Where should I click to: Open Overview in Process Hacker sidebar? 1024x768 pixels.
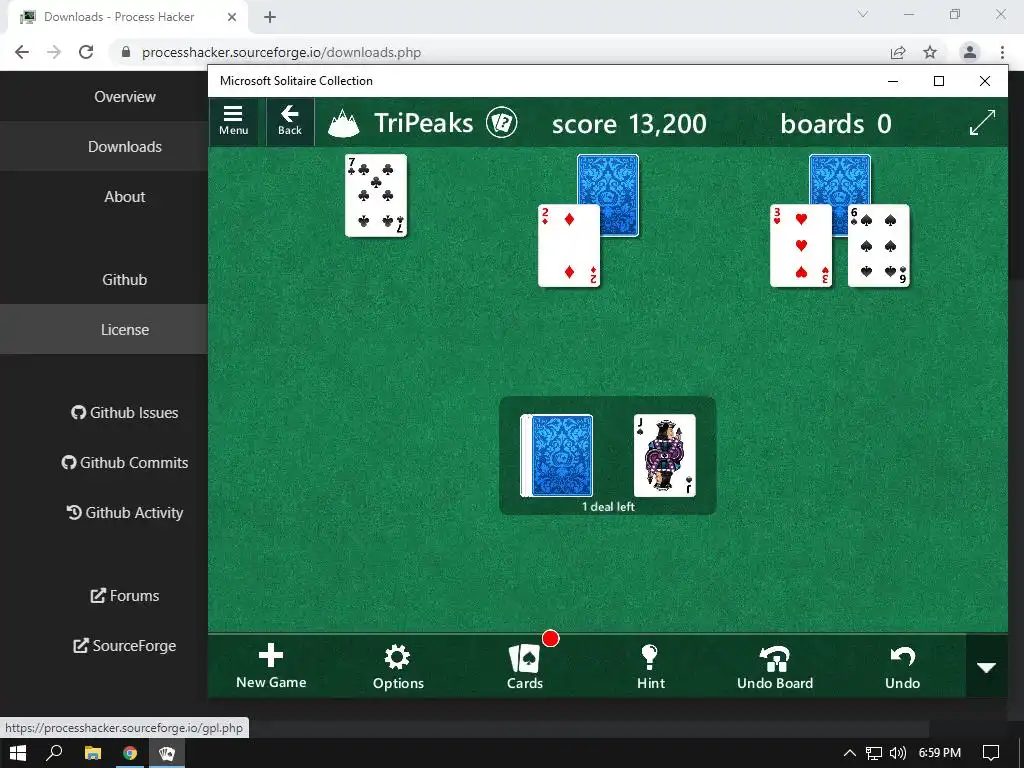click(125, 97)
